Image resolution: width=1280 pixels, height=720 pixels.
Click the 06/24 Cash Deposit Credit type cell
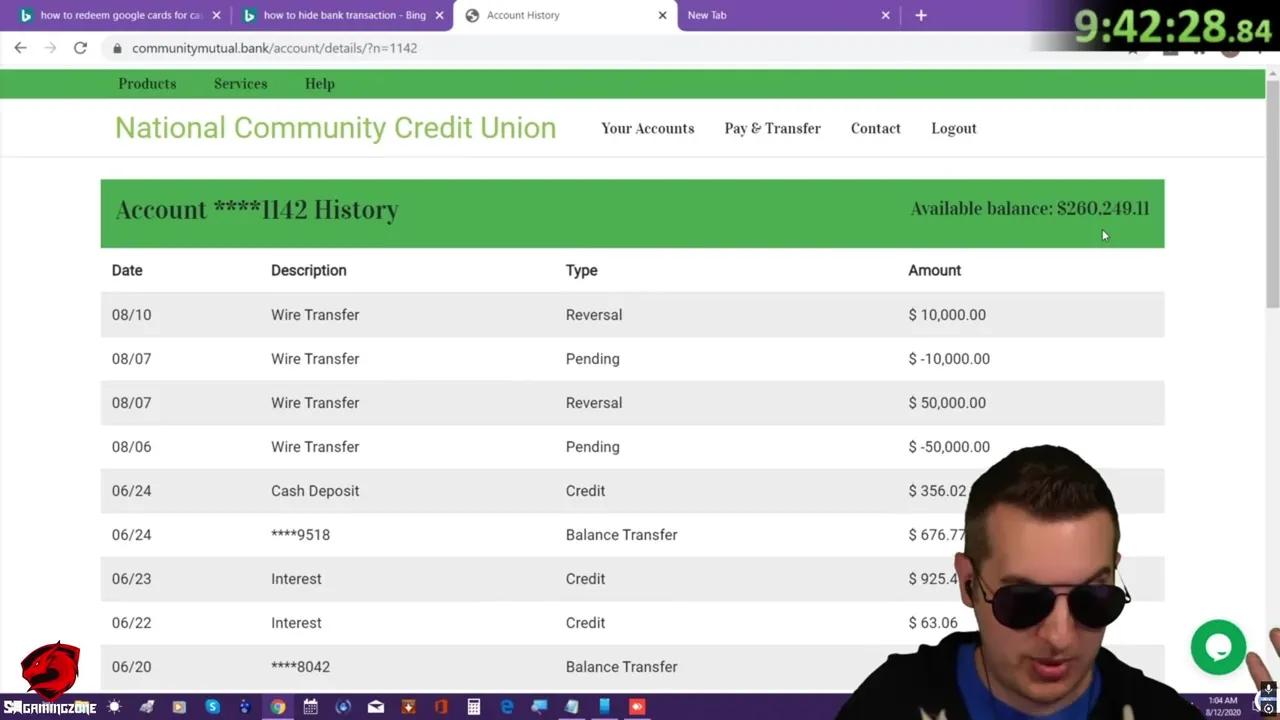coord(585,490)
